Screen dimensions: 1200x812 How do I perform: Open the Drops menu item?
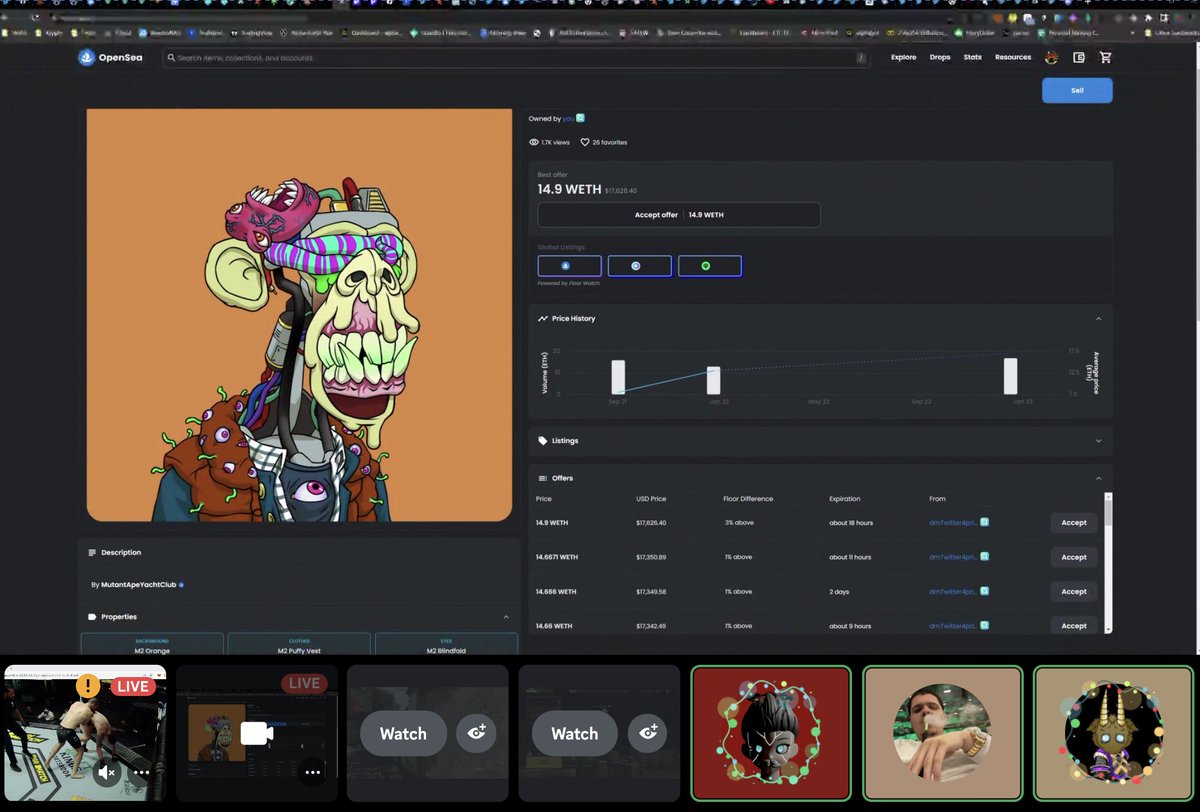(x=940, y=58)
